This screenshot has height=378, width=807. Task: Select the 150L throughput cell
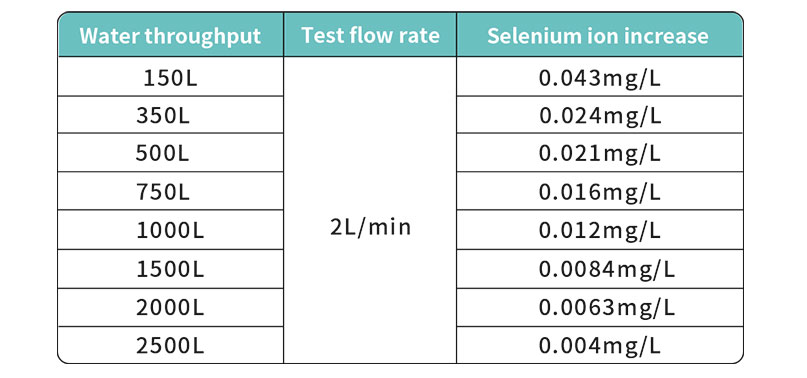(x=170, y=77)
